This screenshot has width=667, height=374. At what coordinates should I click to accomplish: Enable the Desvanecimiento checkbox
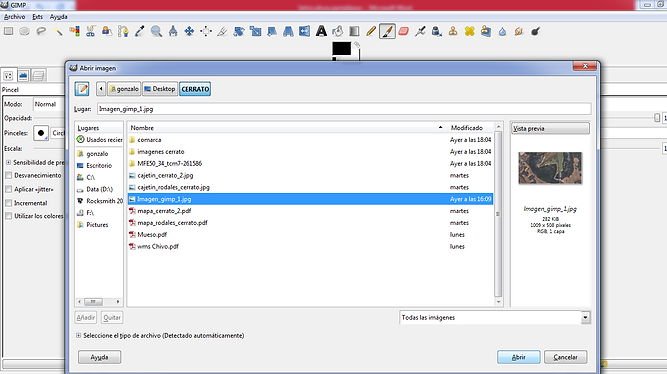coord(9,175)
